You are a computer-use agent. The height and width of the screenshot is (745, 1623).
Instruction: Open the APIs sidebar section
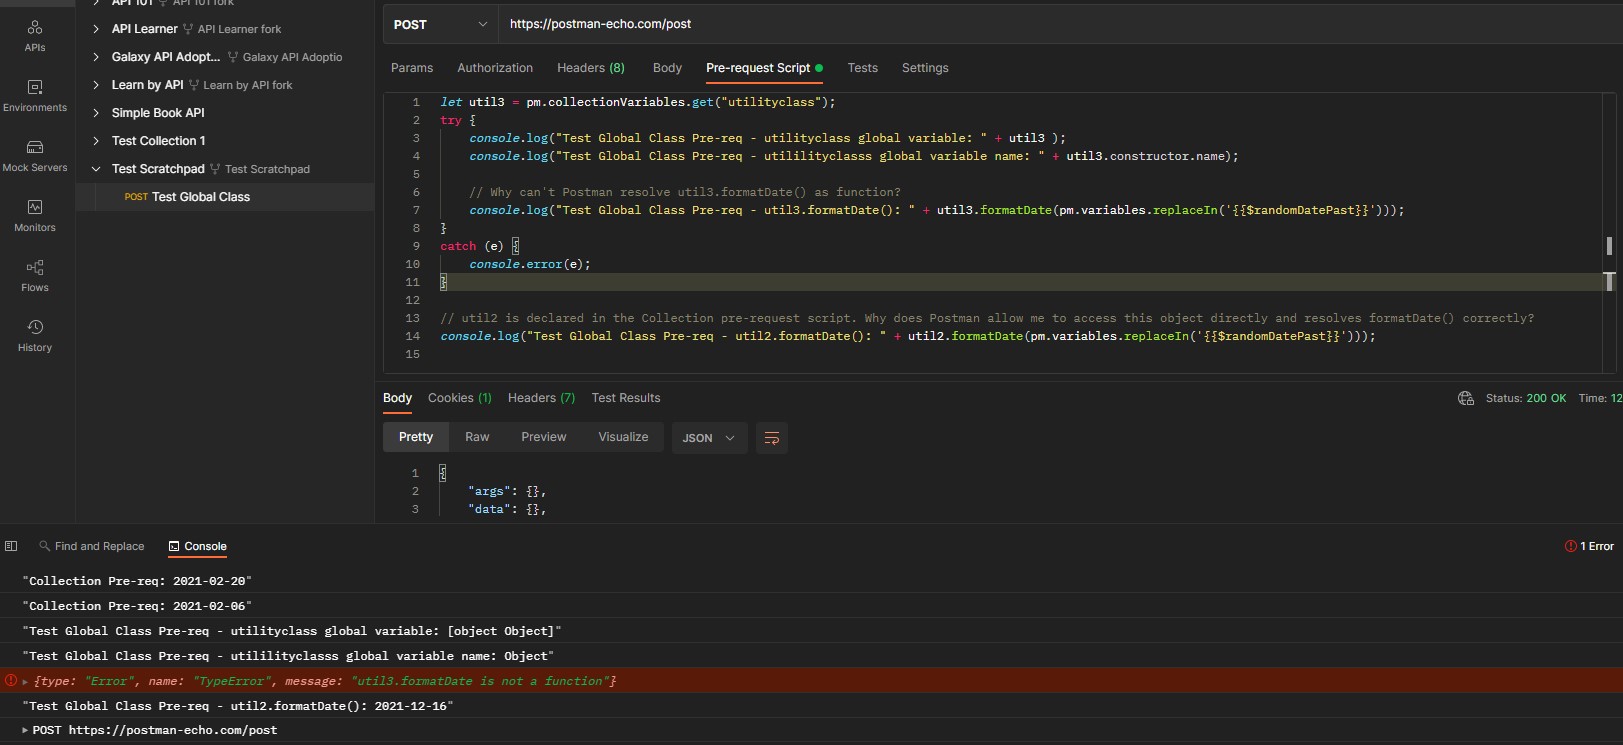pyautogui.click(x=35, y=35)
